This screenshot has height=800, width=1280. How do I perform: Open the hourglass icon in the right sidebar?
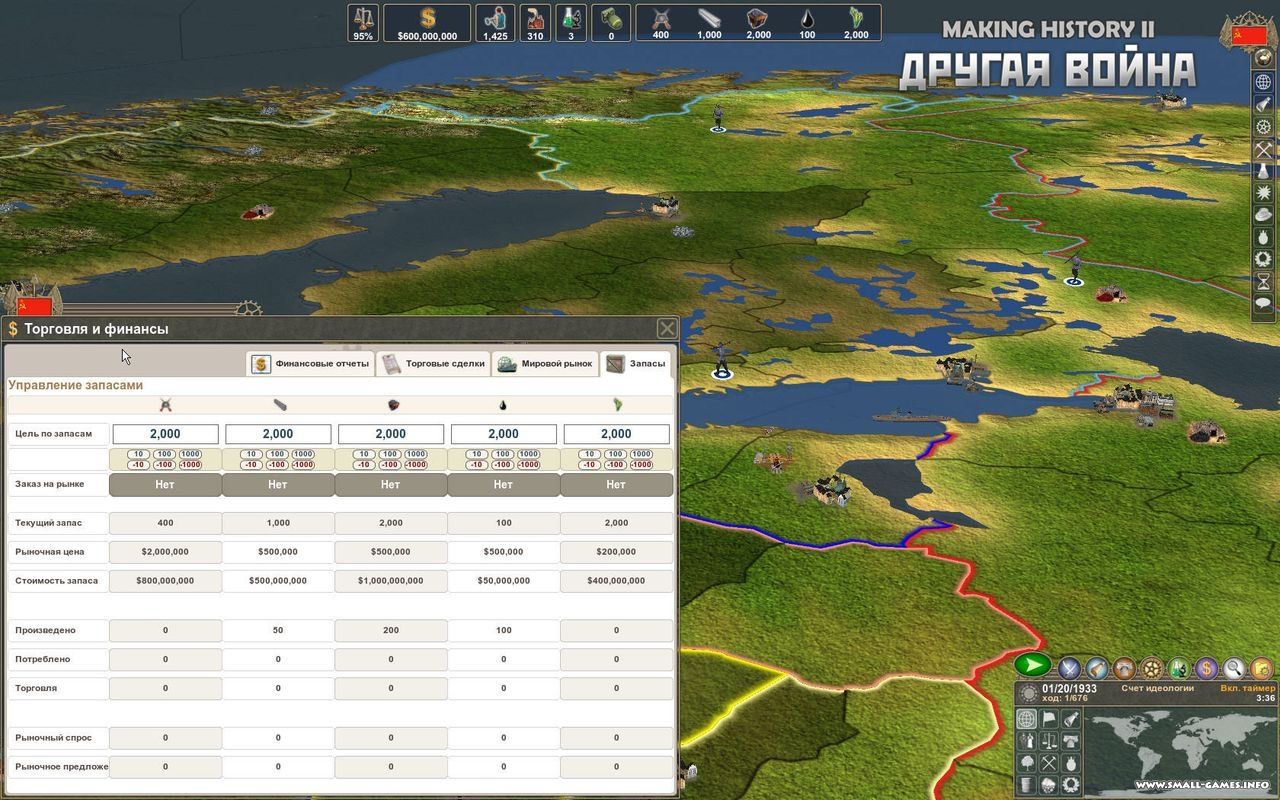click(1263, 280)
